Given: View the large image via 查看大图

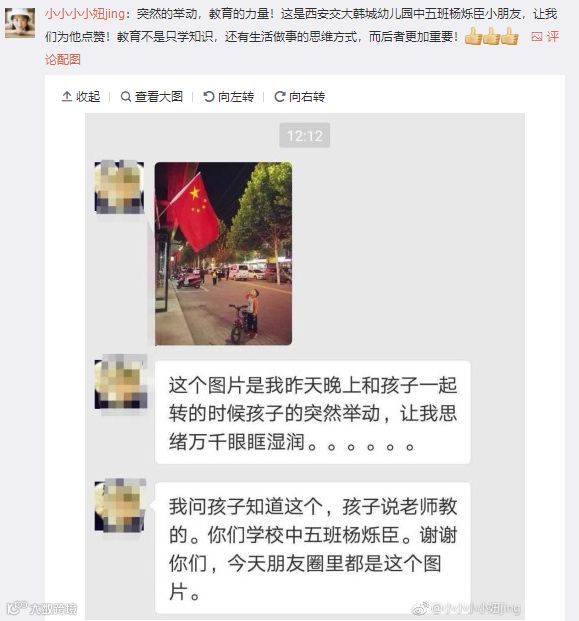Looking at the screenshot, I should click(159, 97).
